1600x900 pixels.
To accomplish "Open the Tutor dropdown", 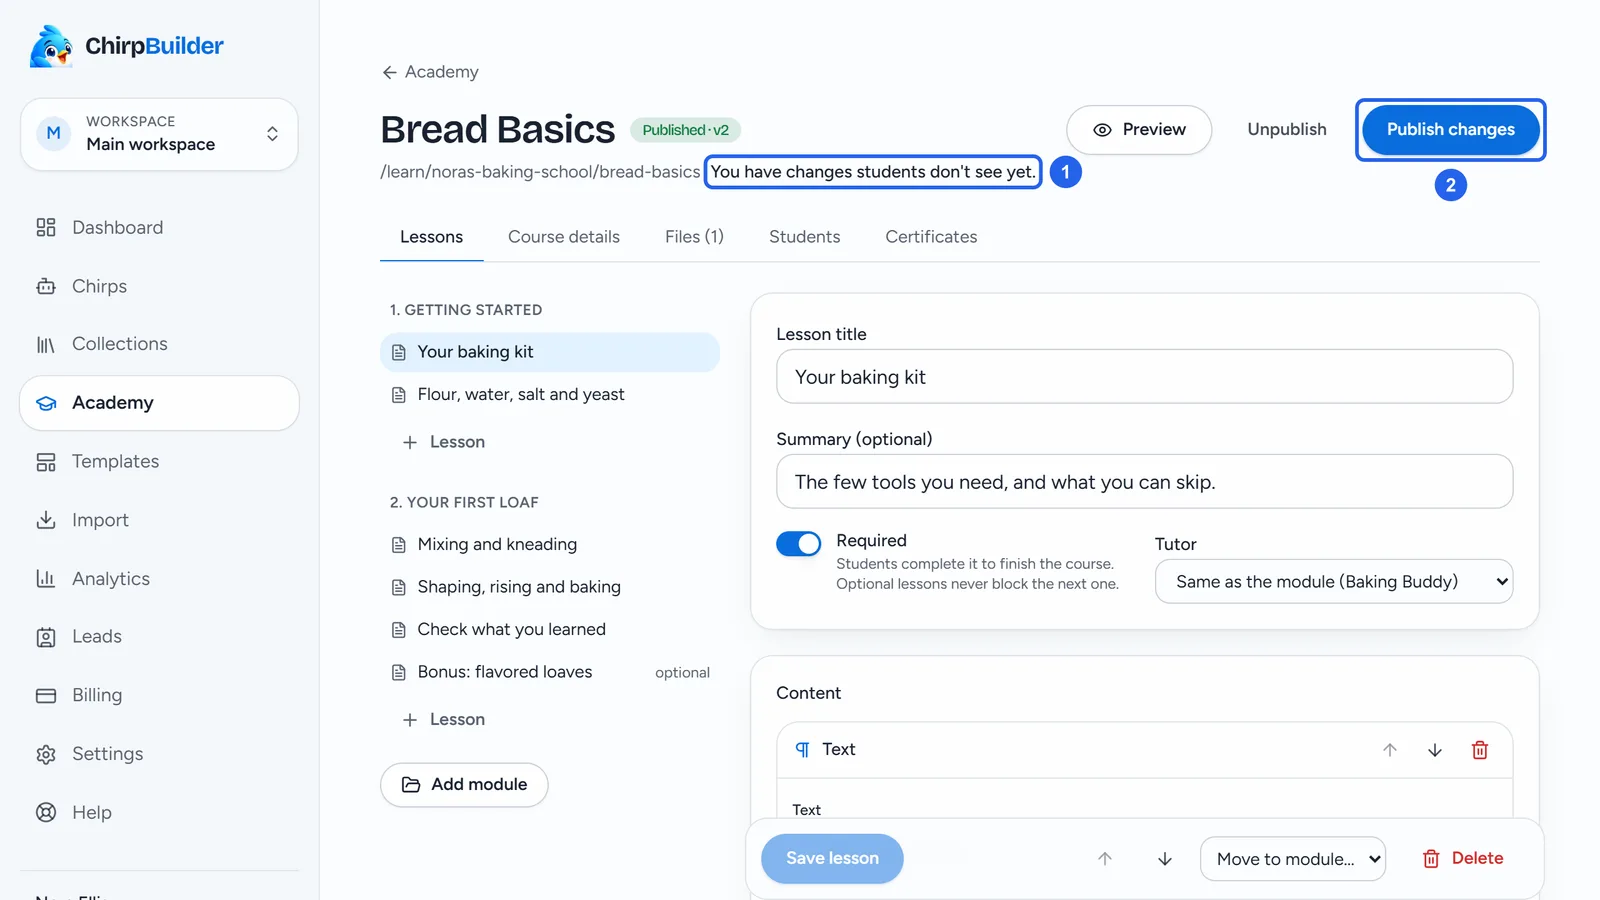I will click(x=1334, y=582).
